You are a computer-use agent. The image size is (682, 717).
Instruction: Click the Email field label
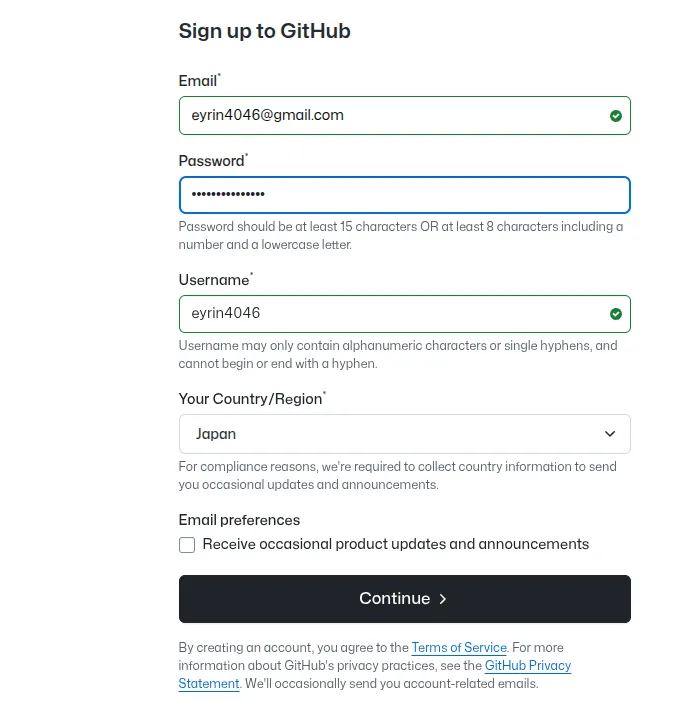click(x=197, y=81)
